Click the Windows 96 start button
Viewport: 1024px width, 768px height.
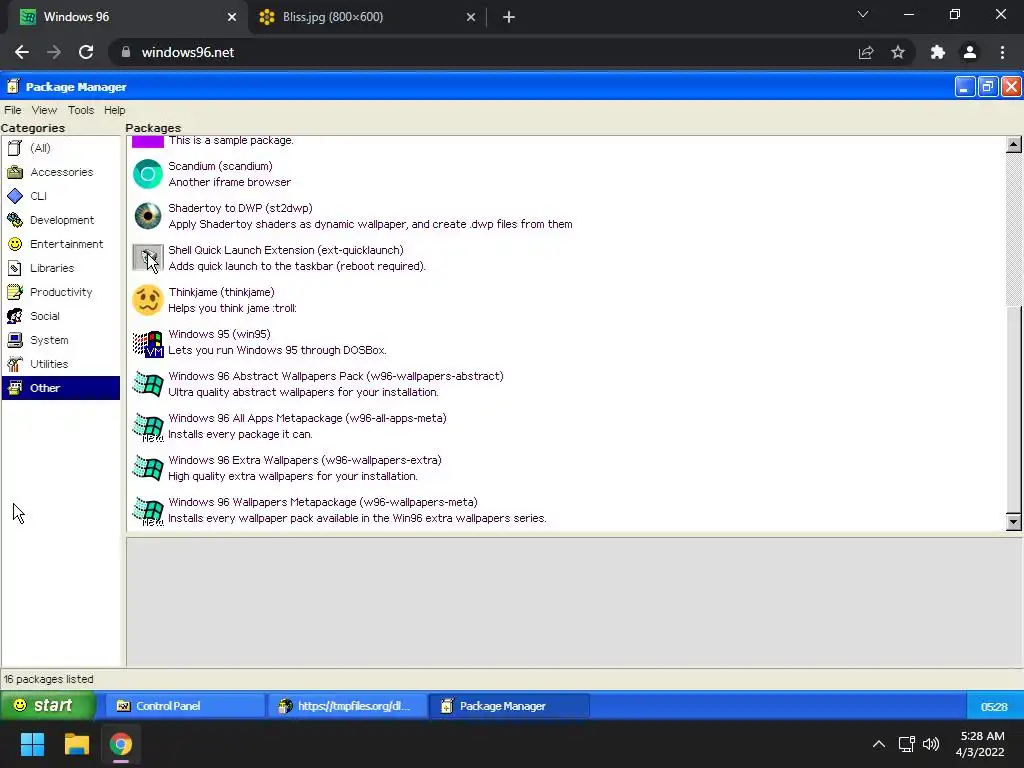click(48, 705)
